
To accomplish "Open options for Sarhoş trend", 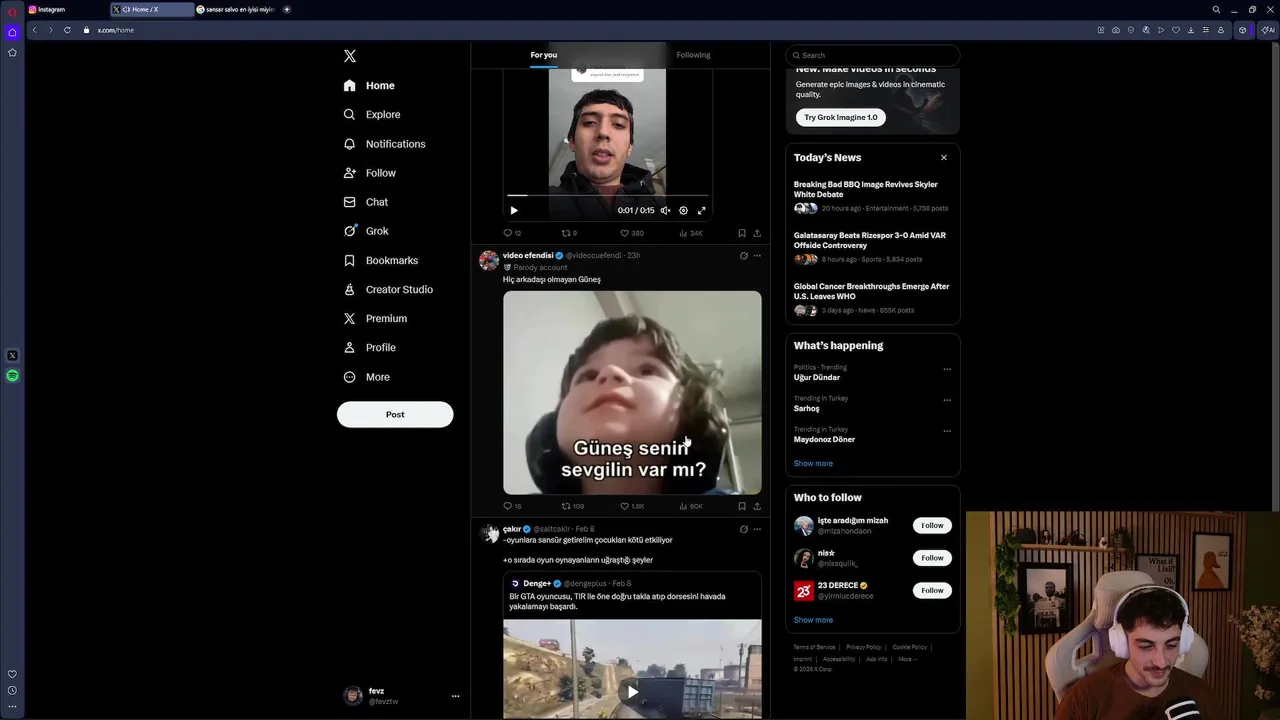I will [x=947, y=400].
